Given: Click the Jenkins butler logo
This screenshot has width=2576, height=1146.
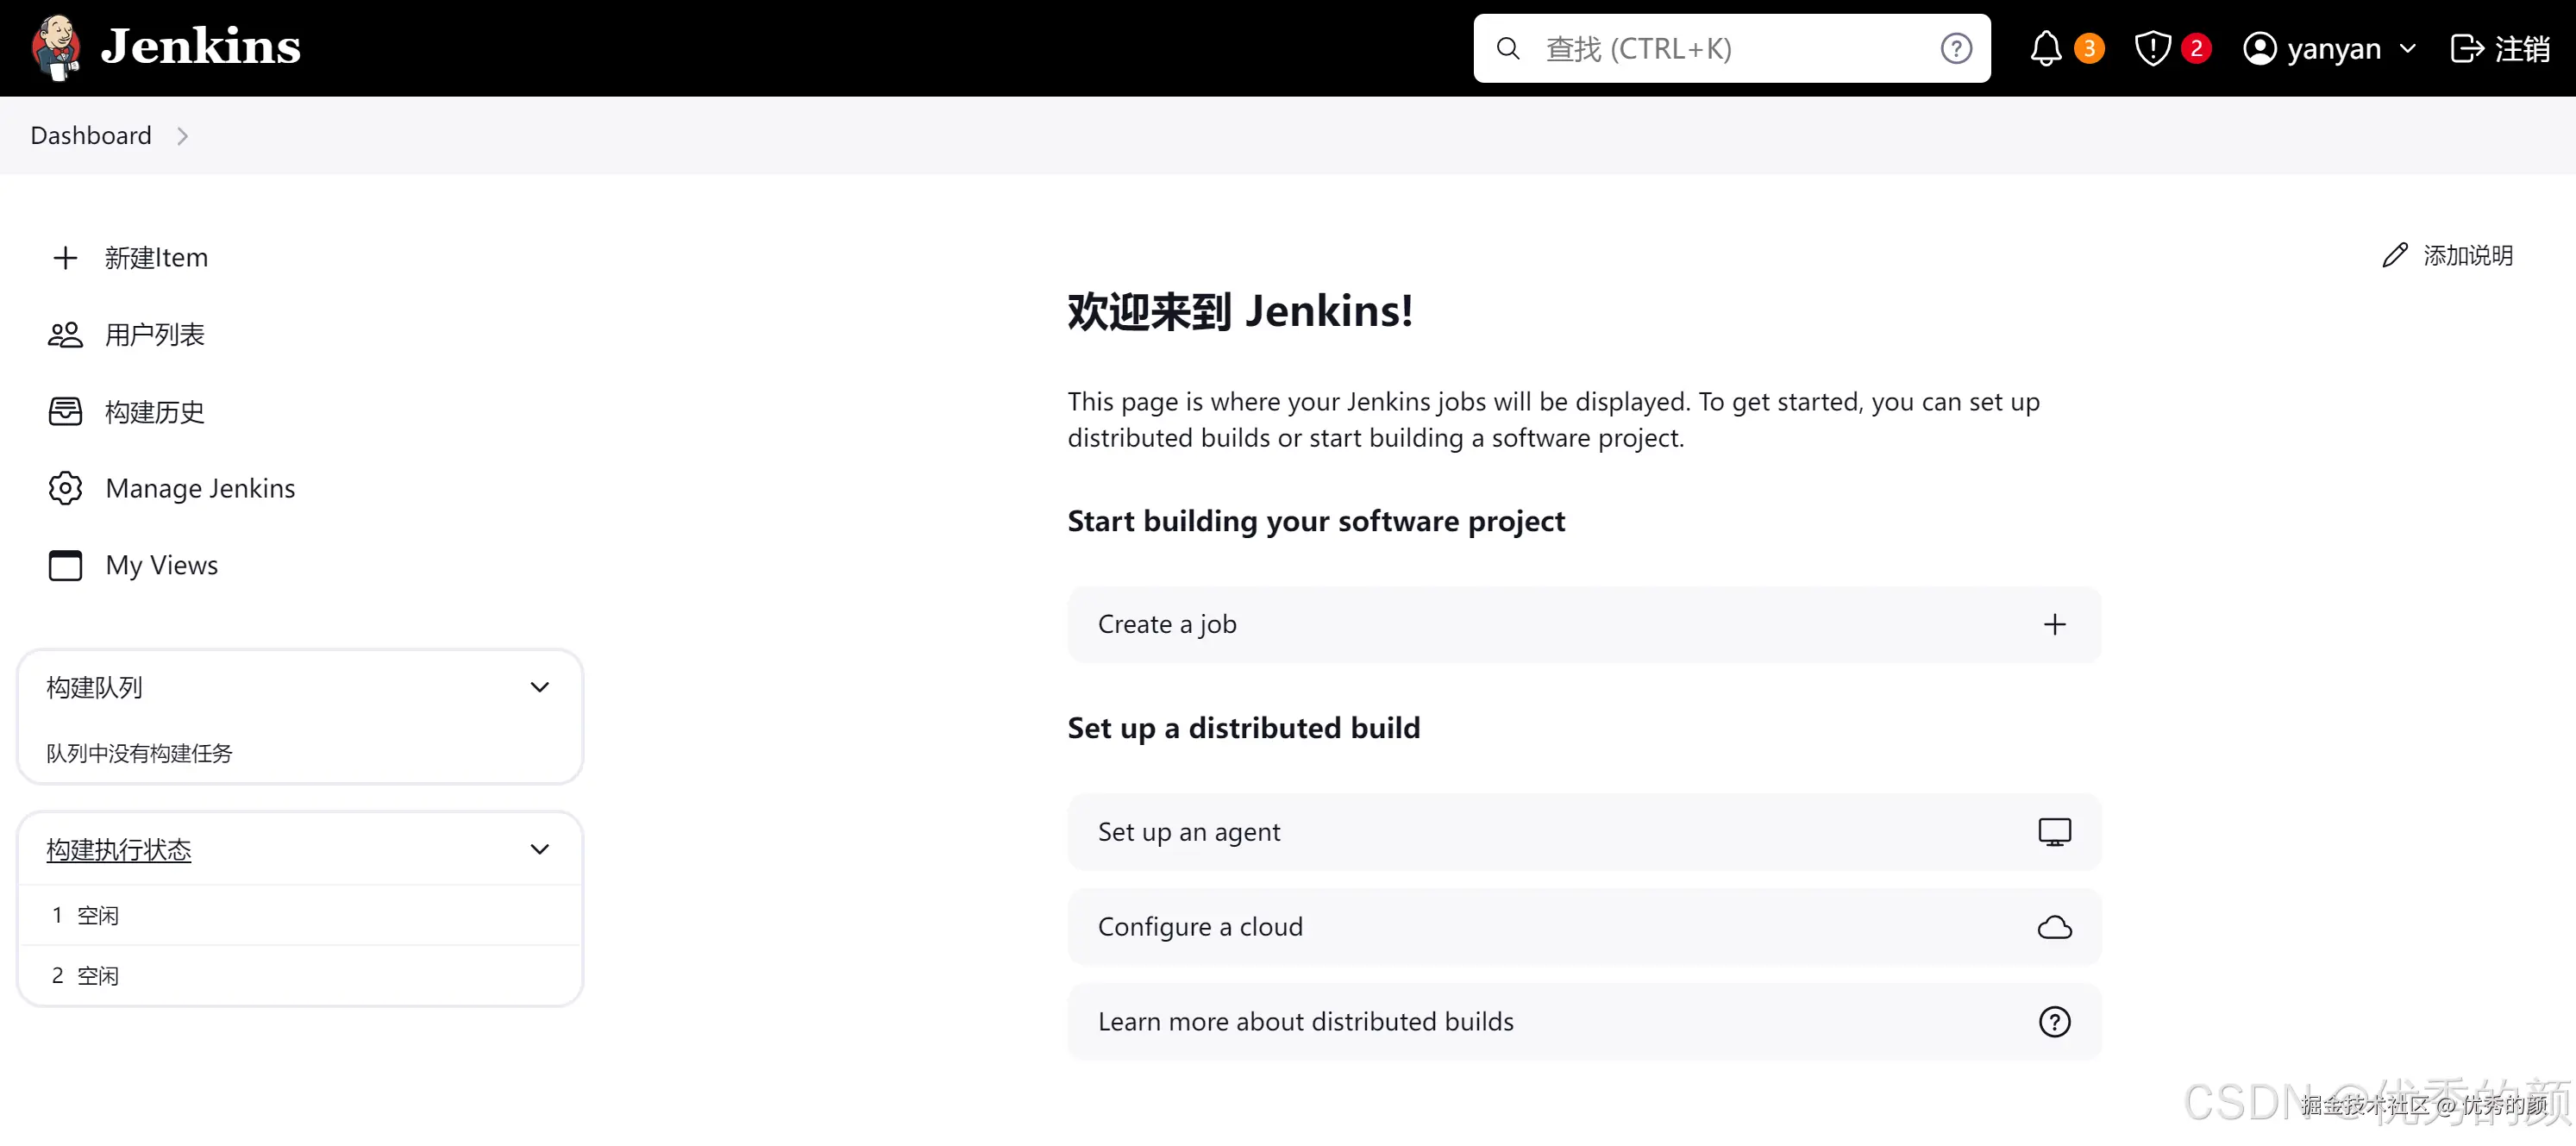Looking at the screenshot, I should pyautogui.click(x=55, y=47).
